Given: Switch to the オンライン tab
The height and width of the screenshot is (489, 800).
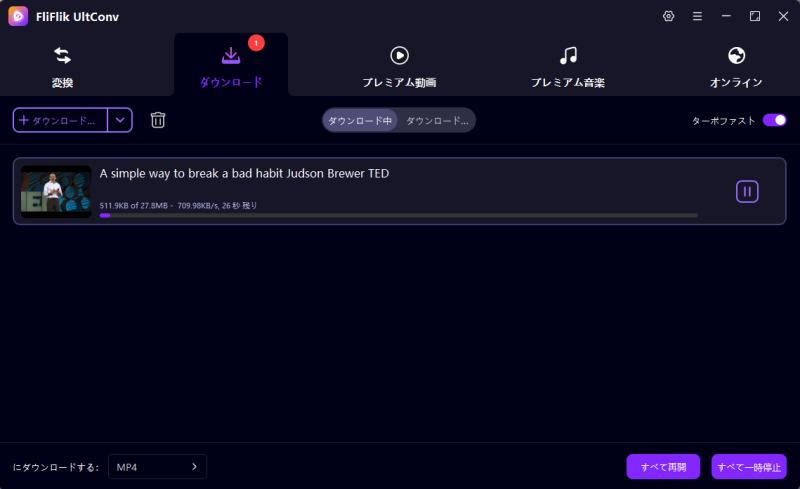Looking at the screenshot, I should [736, 67].
